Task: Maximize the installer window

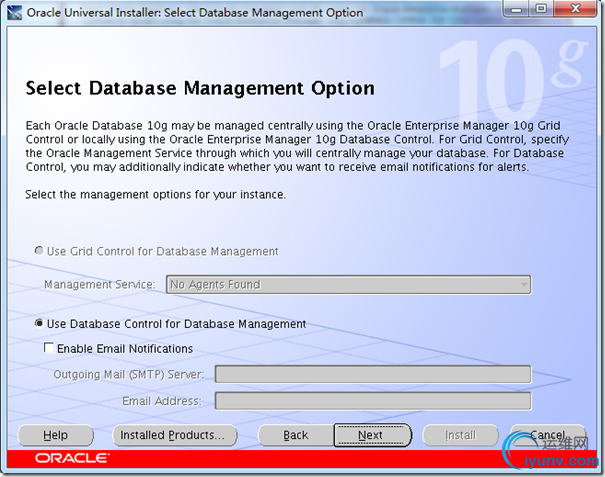Action: [x=541, y=9]
